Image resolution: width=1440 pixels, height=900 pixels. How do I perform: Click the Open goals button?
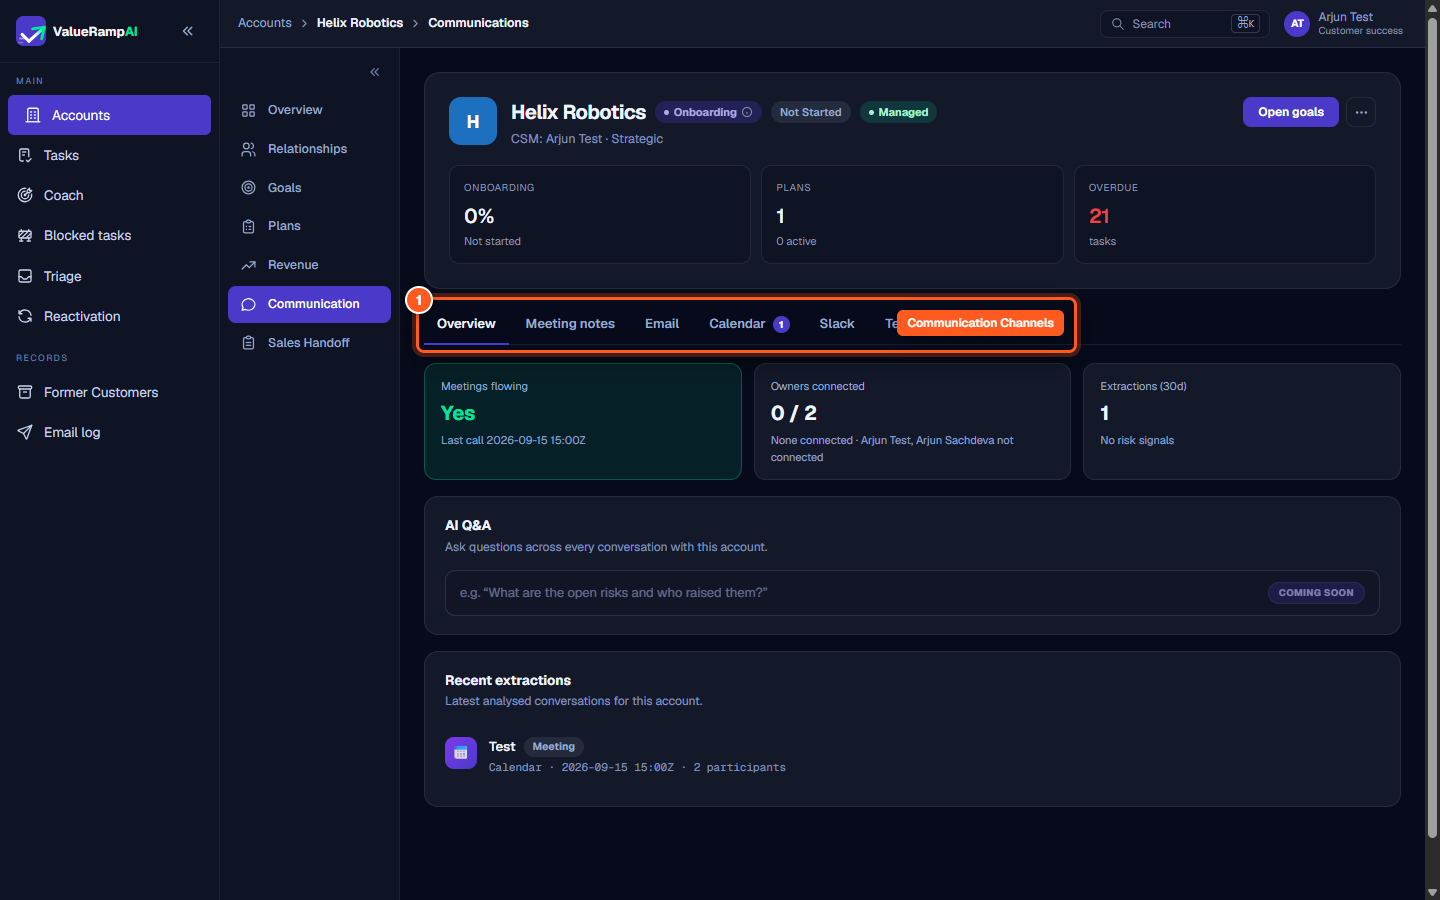(1291, 112)
